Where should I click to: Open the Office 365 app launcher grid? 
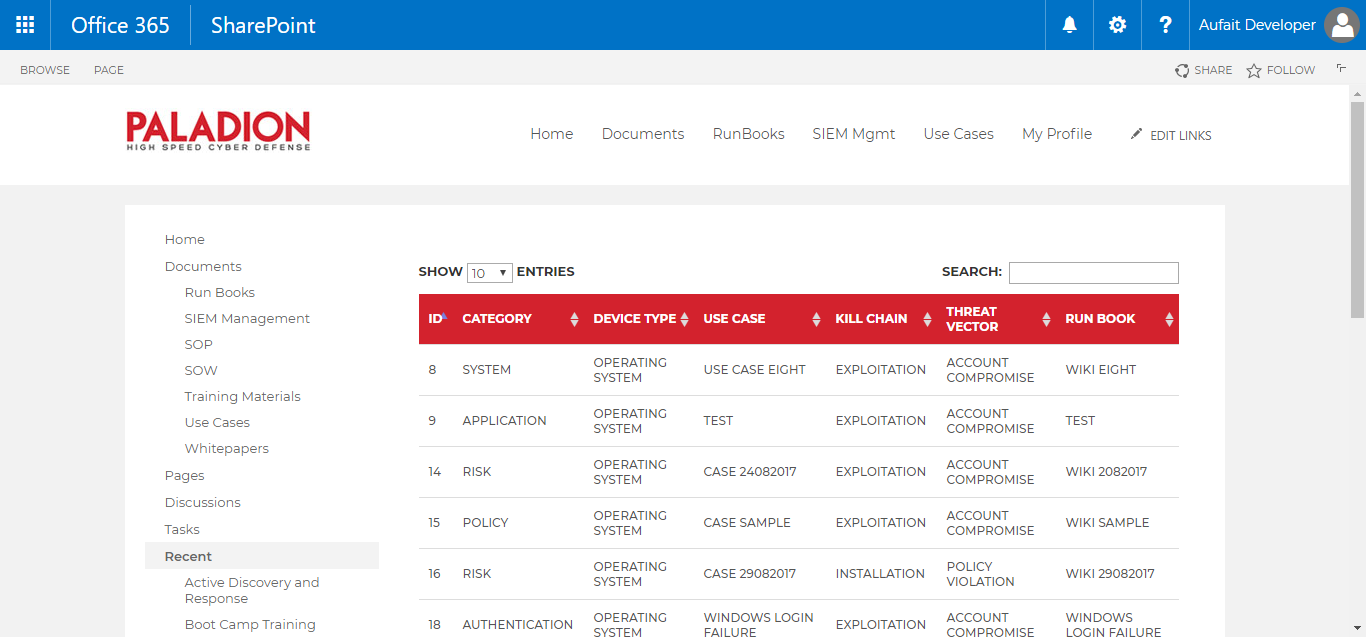pos(24,24)
